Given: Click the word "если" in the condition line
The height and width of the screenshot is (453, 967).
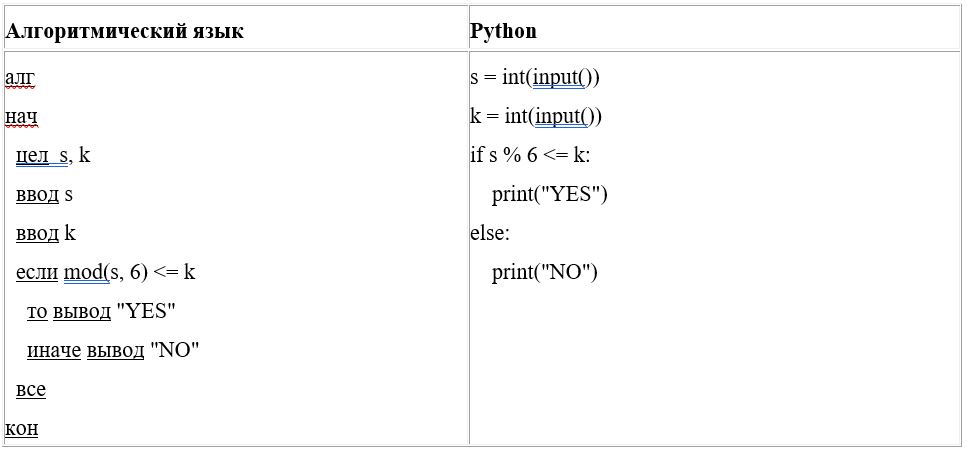Looking at the screenshot, I should (x=37, y=273).
